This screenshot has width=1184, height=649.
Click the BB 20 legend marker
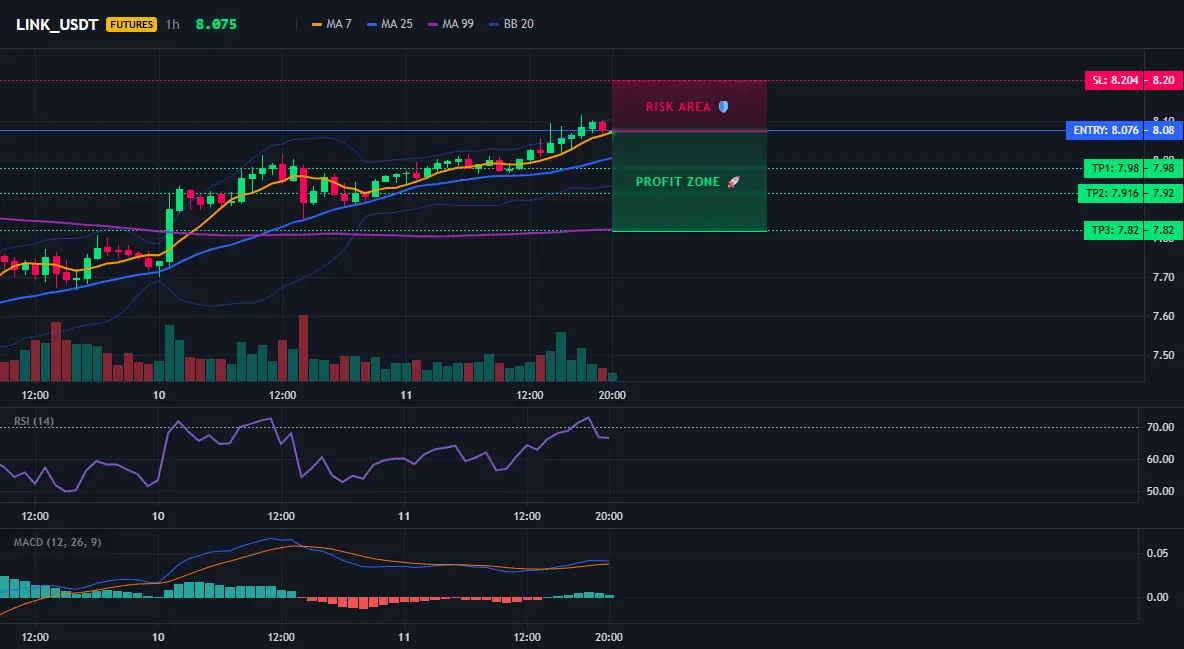coord(494,24)
